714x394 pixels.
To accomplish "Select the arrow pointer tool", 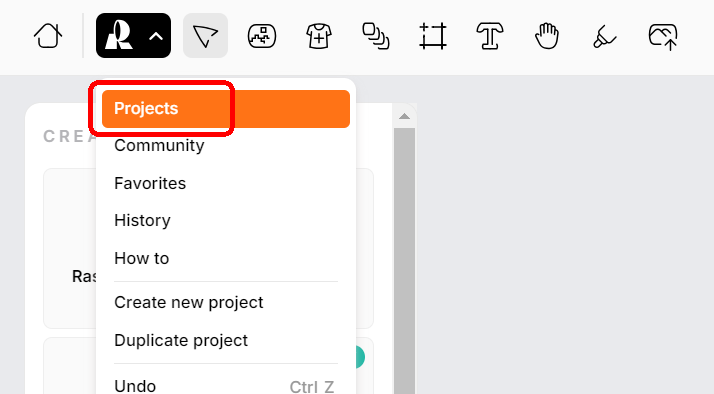I will [x=205, y=36].
